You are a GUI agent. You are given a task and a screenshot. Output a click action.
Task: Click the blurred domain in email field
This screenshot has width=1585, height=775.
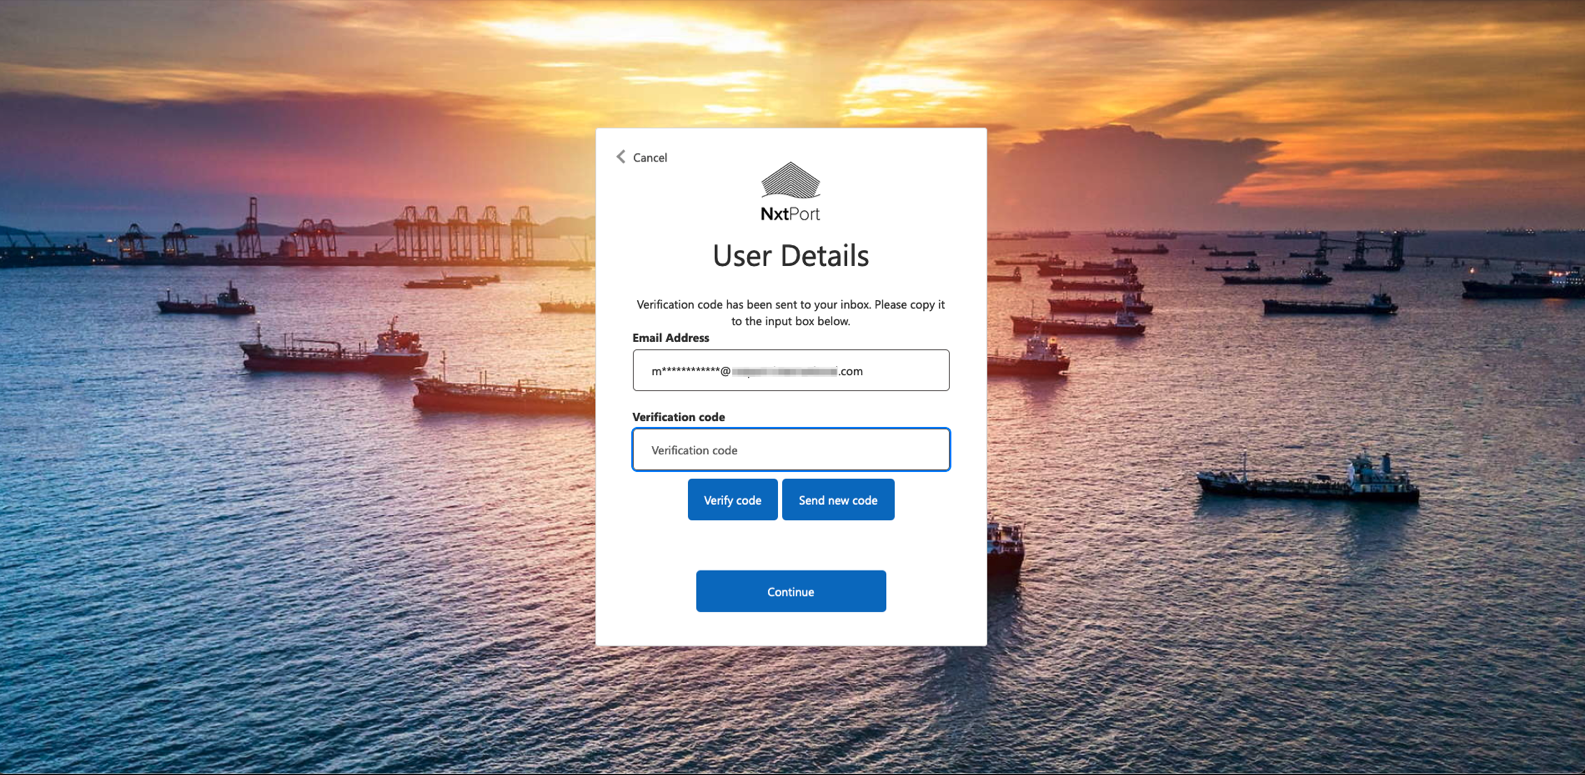tap(785, 371)
